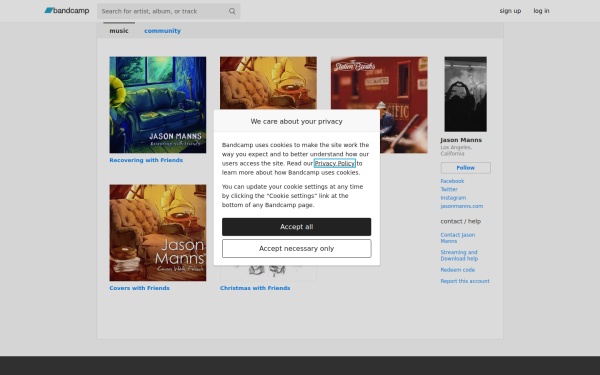
Task: Visit jasonmanns.com link
Action: [x=461, y=206]
